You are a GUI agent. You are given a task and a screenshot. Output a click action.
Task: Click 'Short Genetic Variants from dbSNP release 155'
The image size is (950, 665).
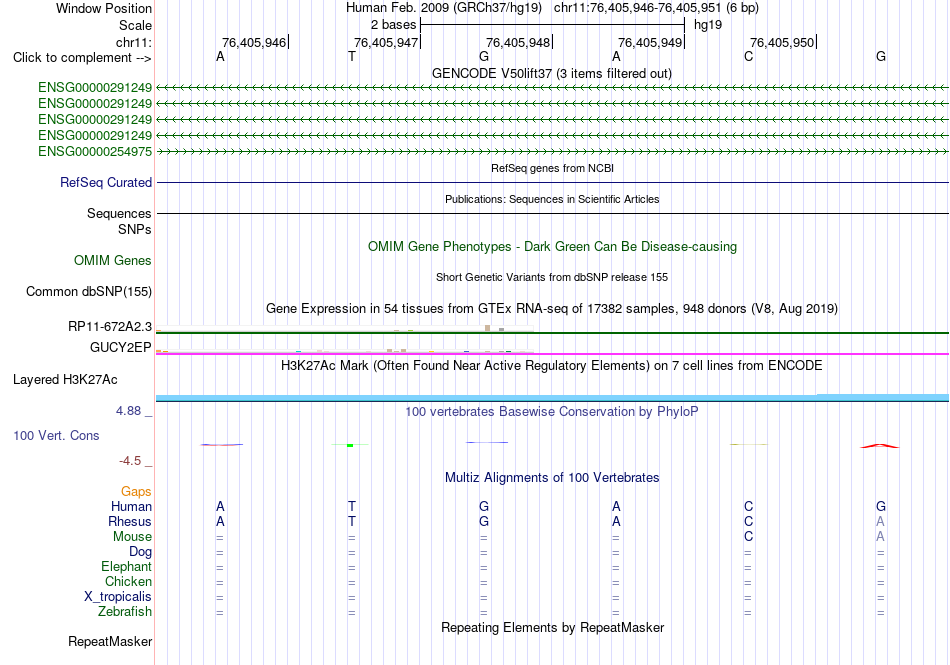552,277
